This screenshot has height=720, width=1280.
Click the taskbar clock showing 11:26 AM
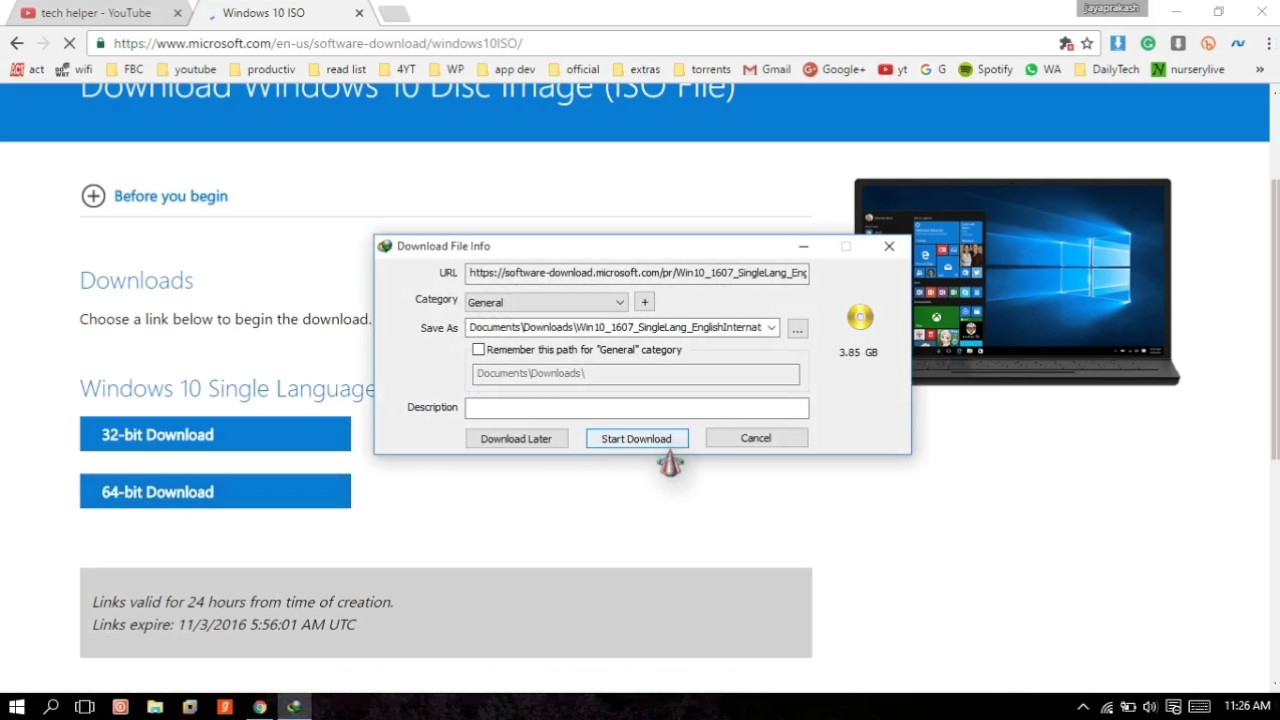tap(1246, 706)
